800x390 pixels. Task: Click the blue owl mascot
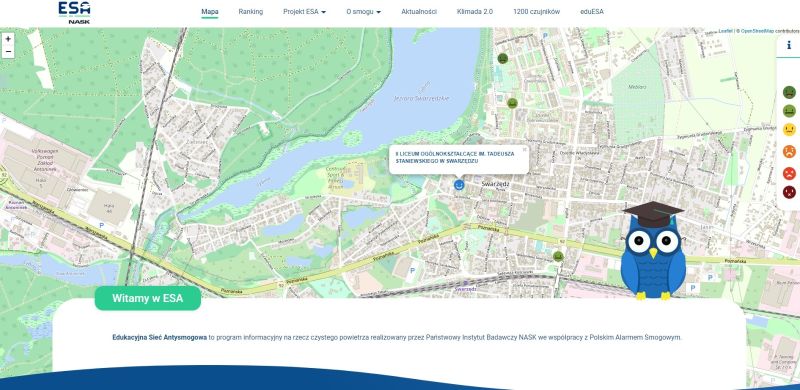pos(653,250)
